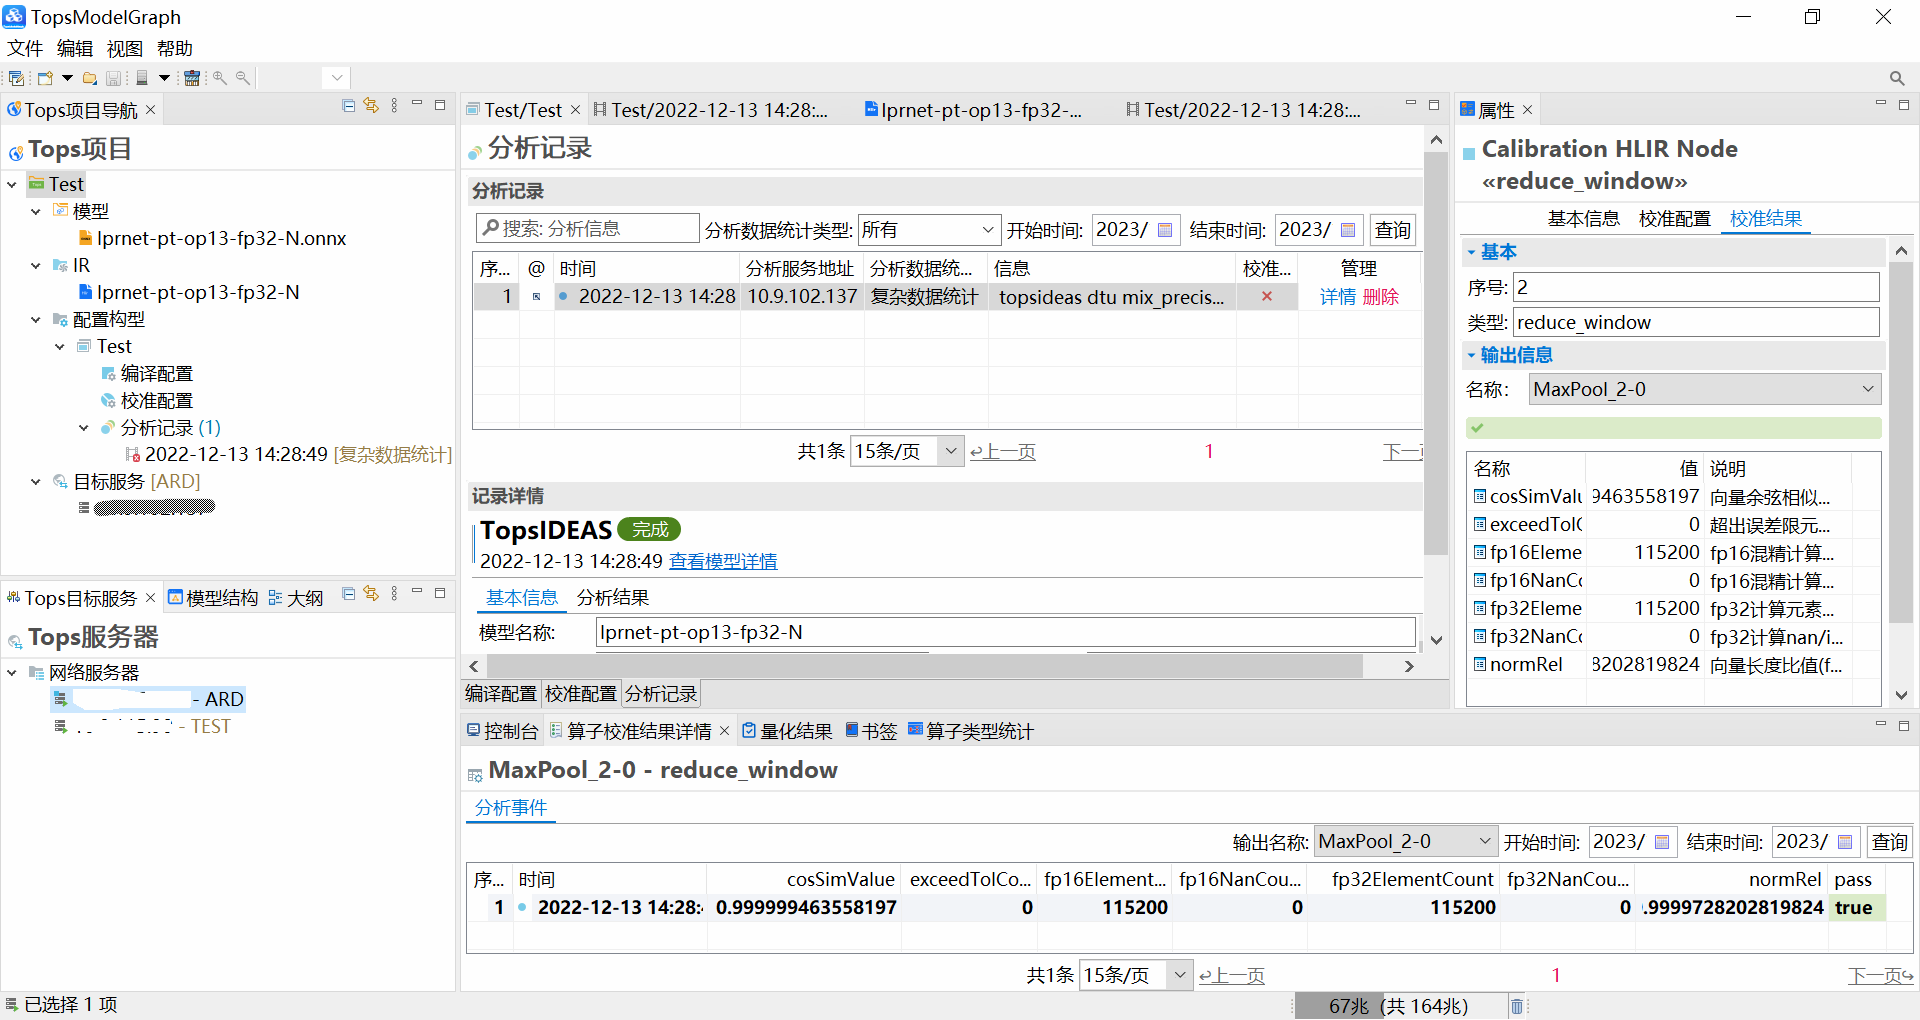Click the new wizard toolbar icon
The height and width of the screenshot is (1020, 1920).
pos(45,78)
